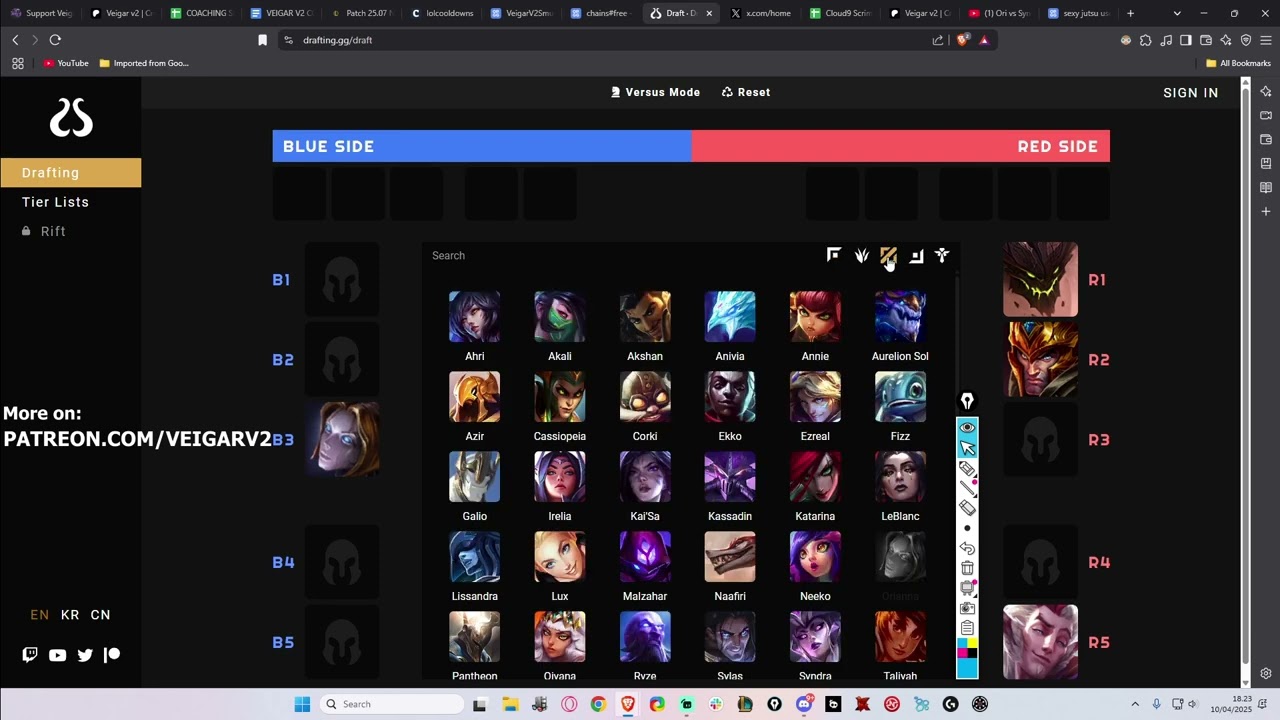Take a screenshot with the camera icon
Screen dimensions: 1280x720
point(967,608)
